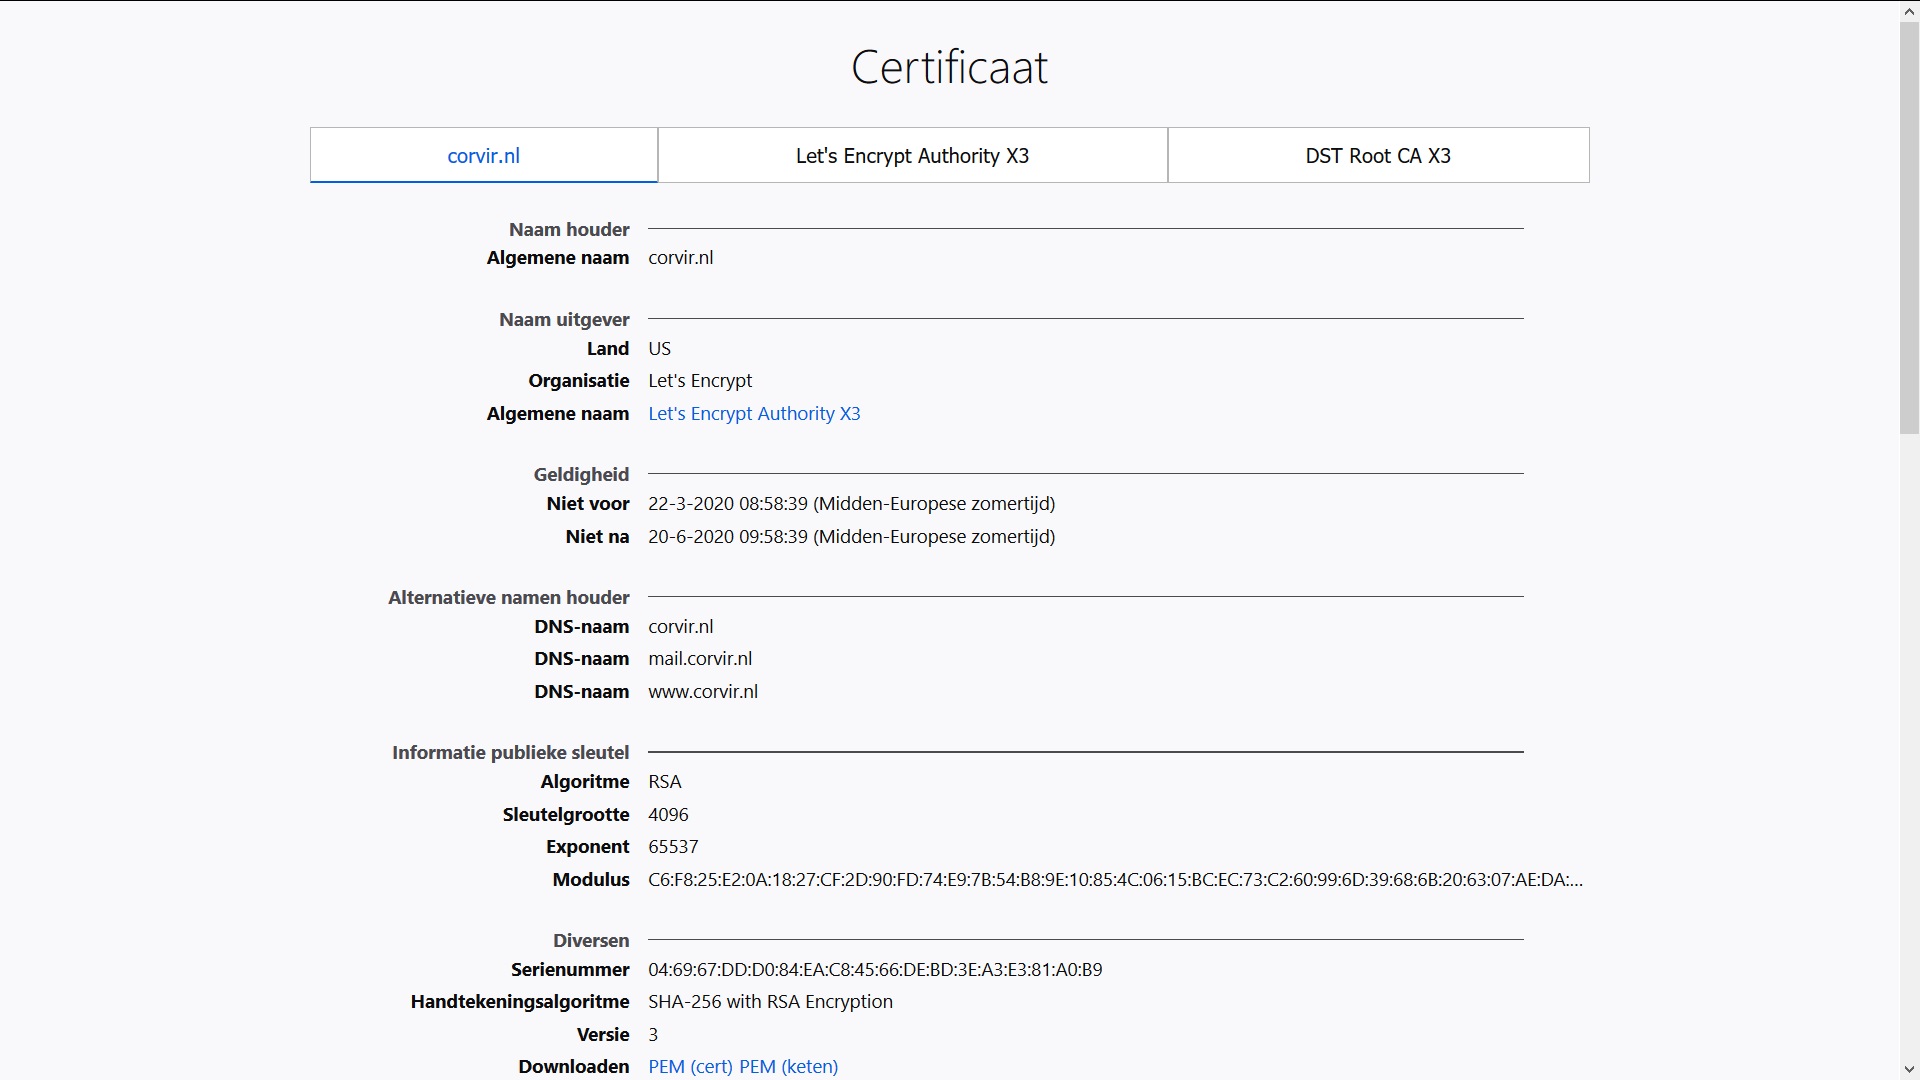Click the serial number 04:69:67:DD value

coord(875,970)
